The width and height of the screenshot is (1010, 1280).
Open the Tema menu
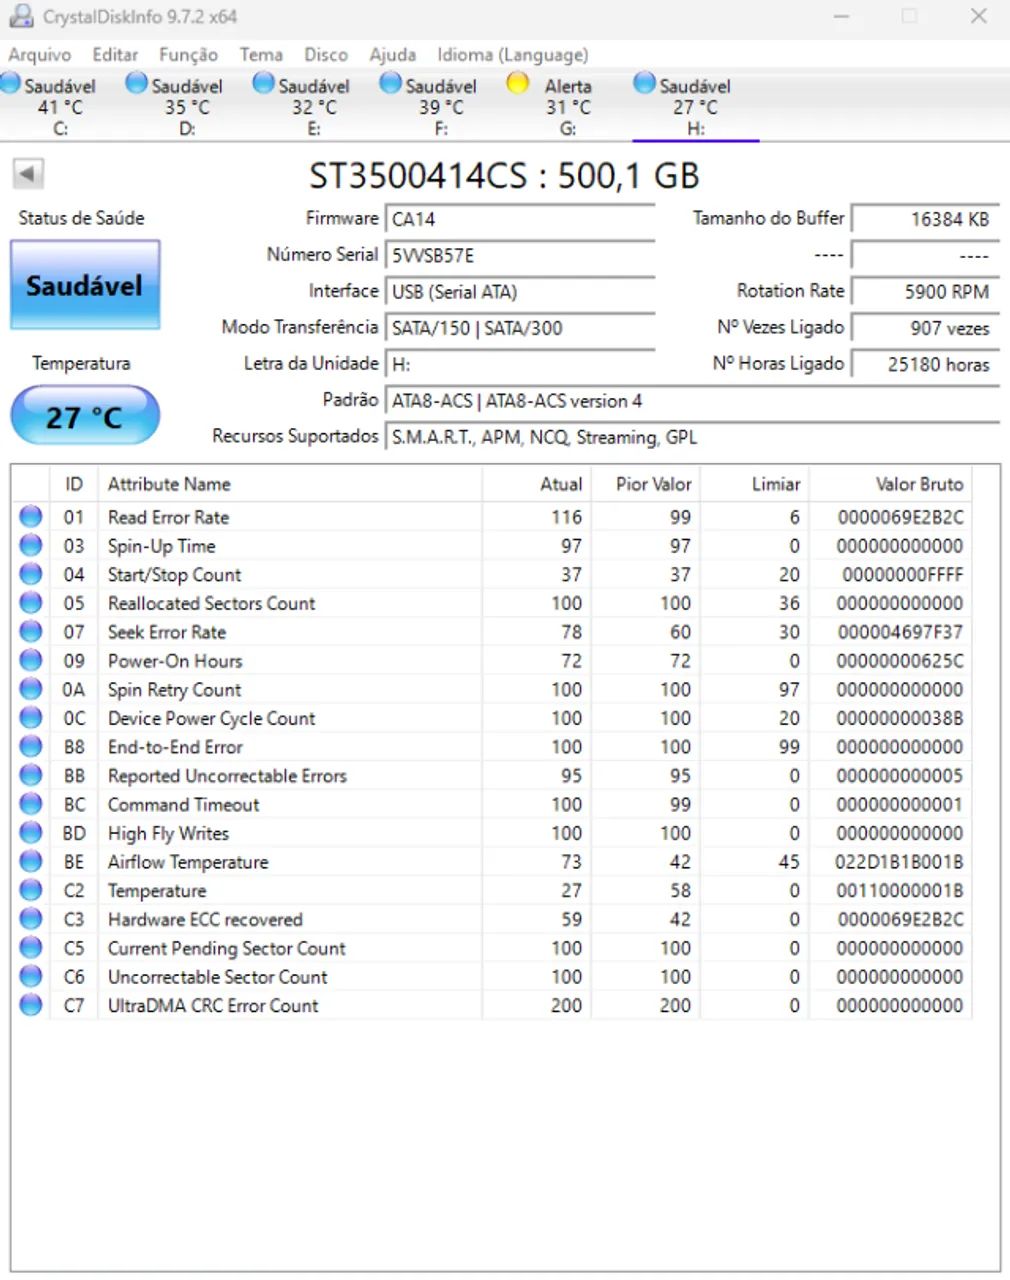point(261,55)
